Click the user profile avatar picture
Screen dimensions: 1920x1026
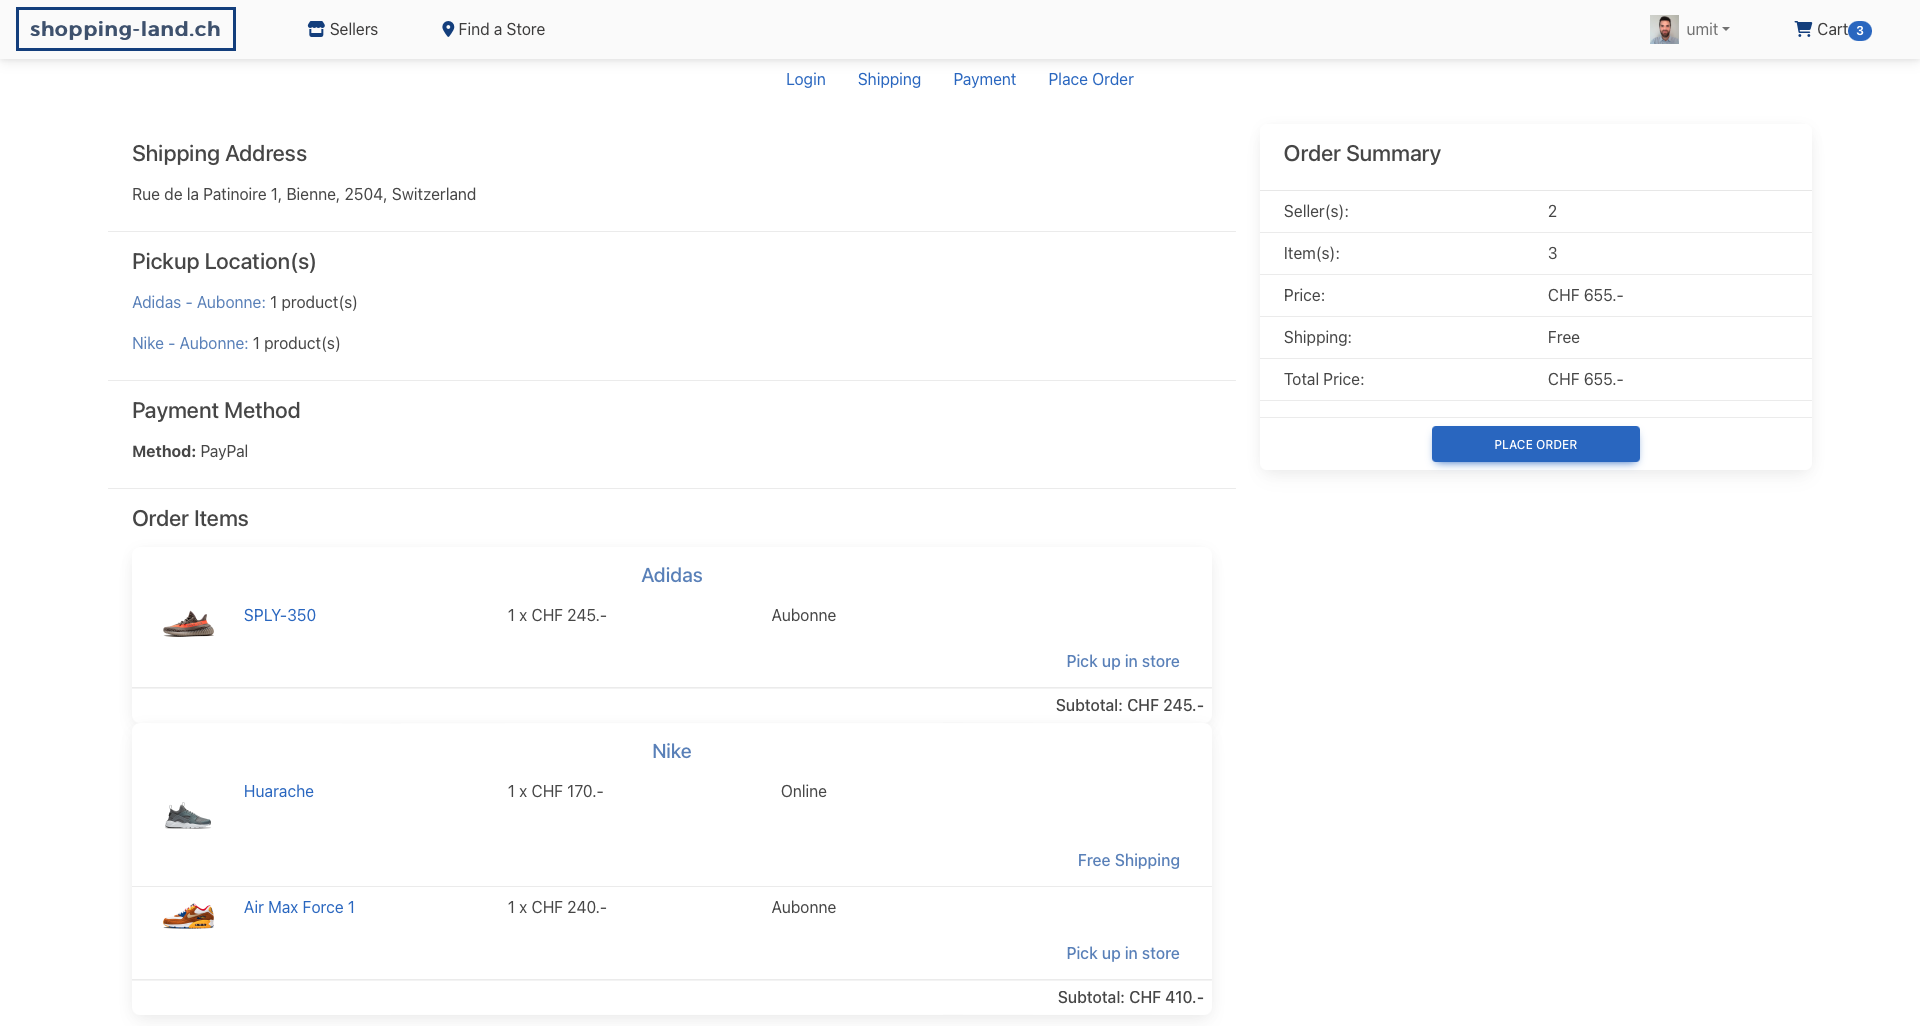coord(1664,29)
